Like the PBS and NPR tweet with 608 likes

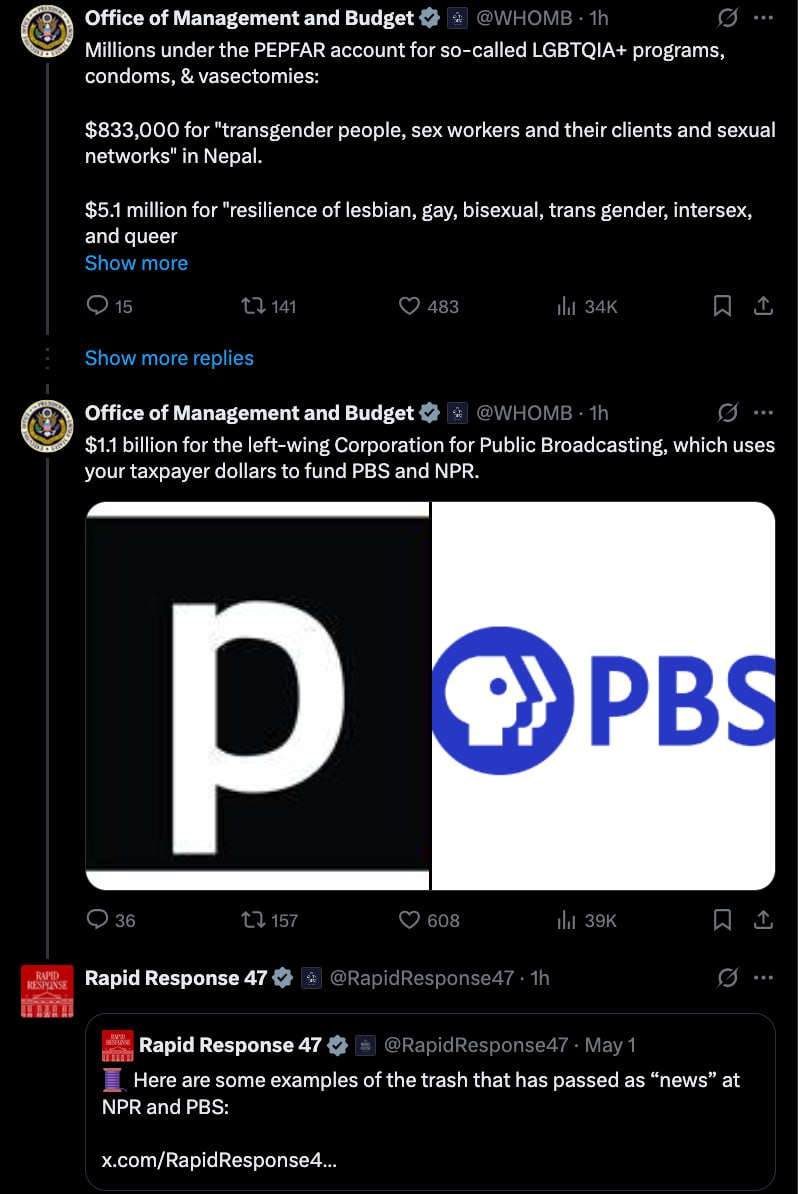[429, 920]
